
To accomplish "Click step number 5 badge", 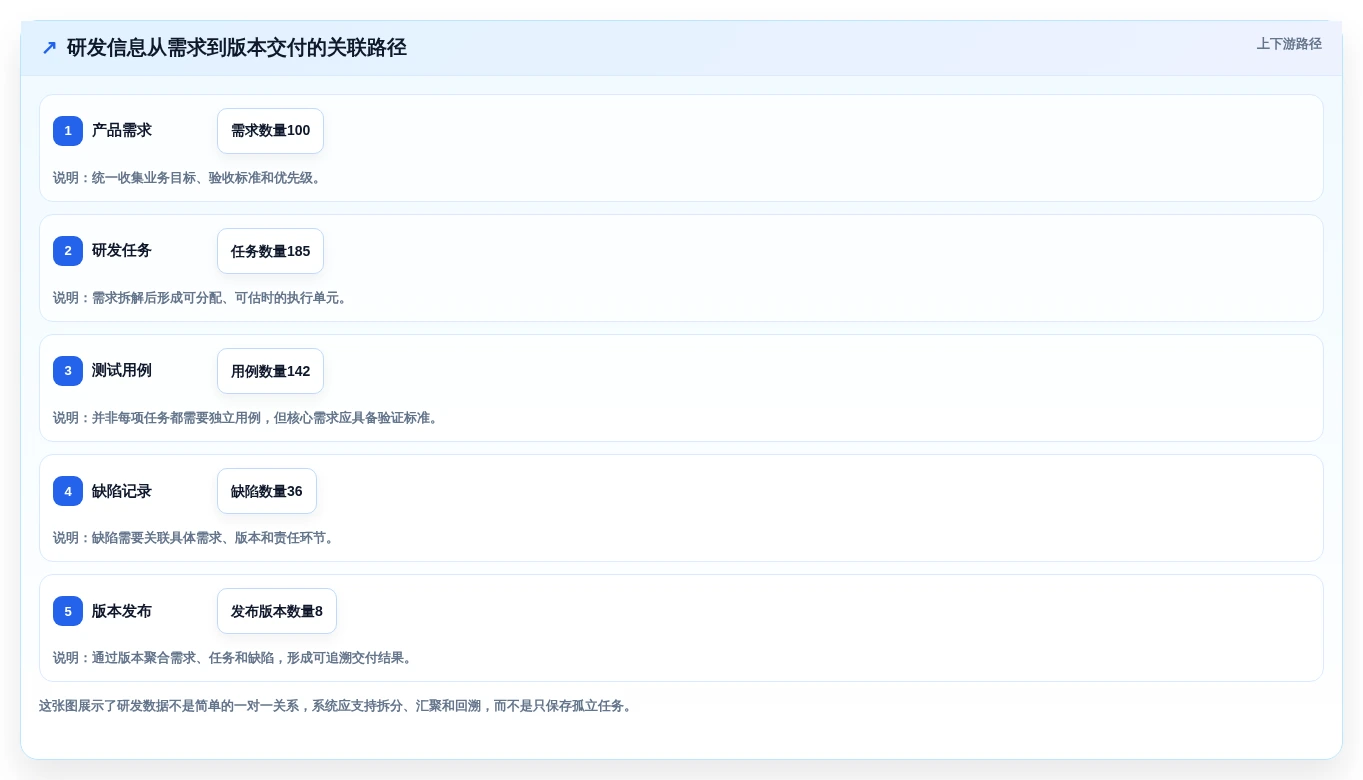I will (x=68, y=611).
